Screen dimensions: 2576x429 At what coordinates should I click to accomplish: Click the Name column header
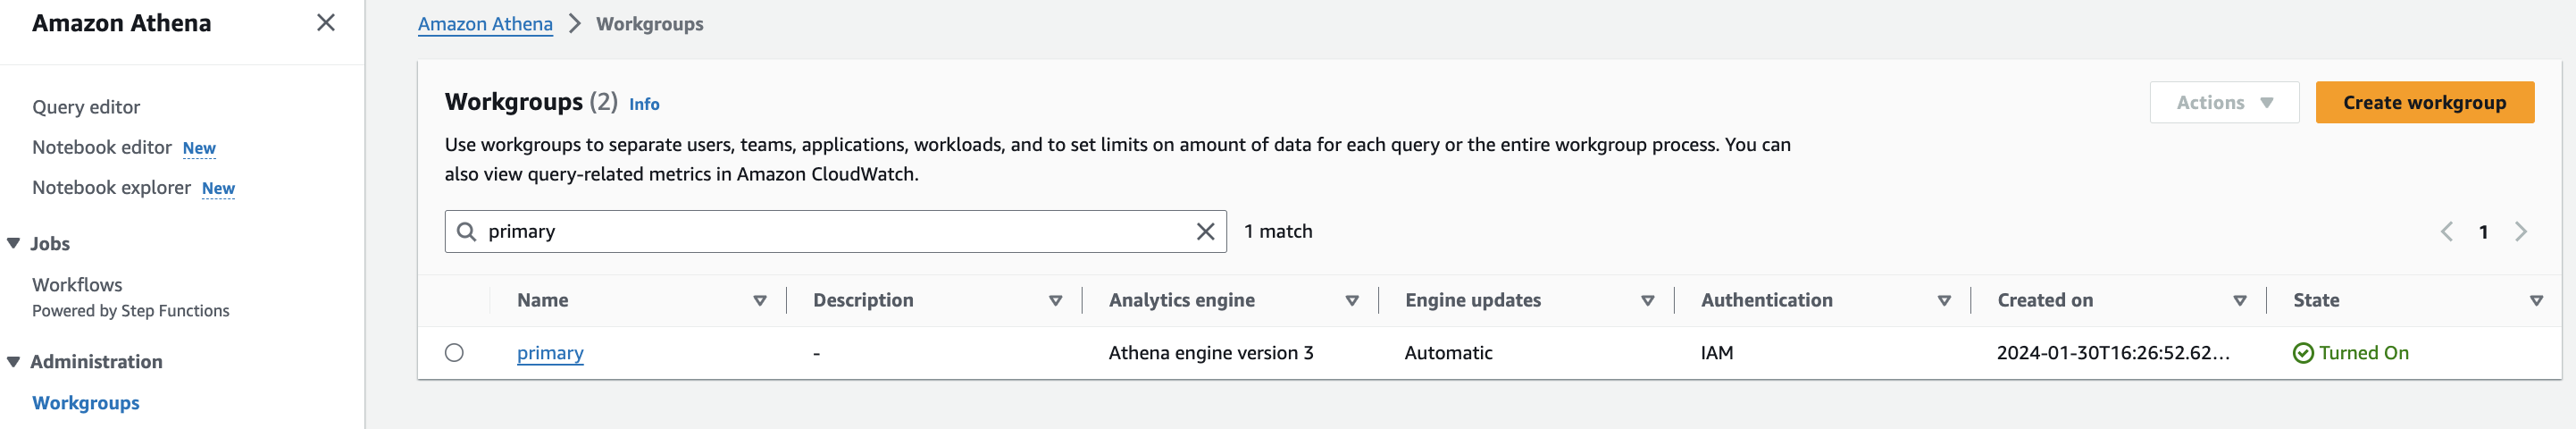click(x=543, y=300)
